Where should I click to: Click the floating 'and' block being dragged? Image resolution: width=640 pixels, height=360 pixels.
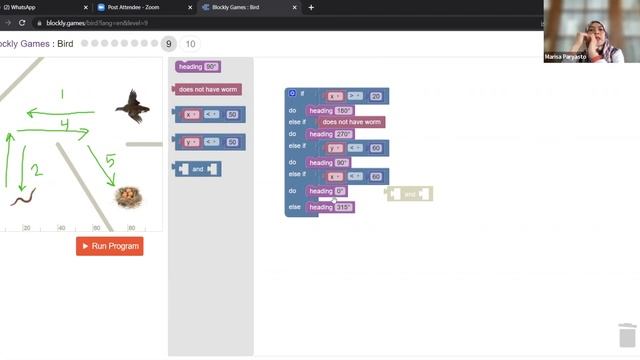pyautogui.click(x=409, y=194)
